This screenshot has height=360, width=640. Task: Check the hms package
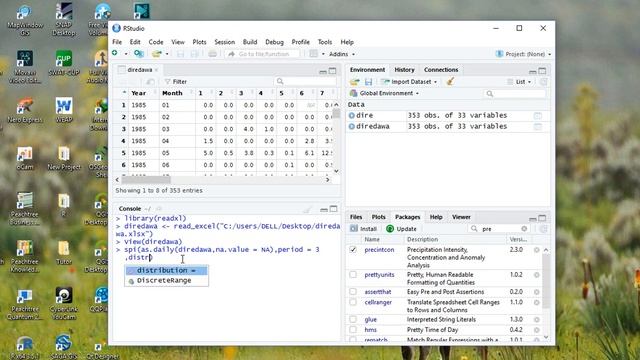tap(353, 329)
